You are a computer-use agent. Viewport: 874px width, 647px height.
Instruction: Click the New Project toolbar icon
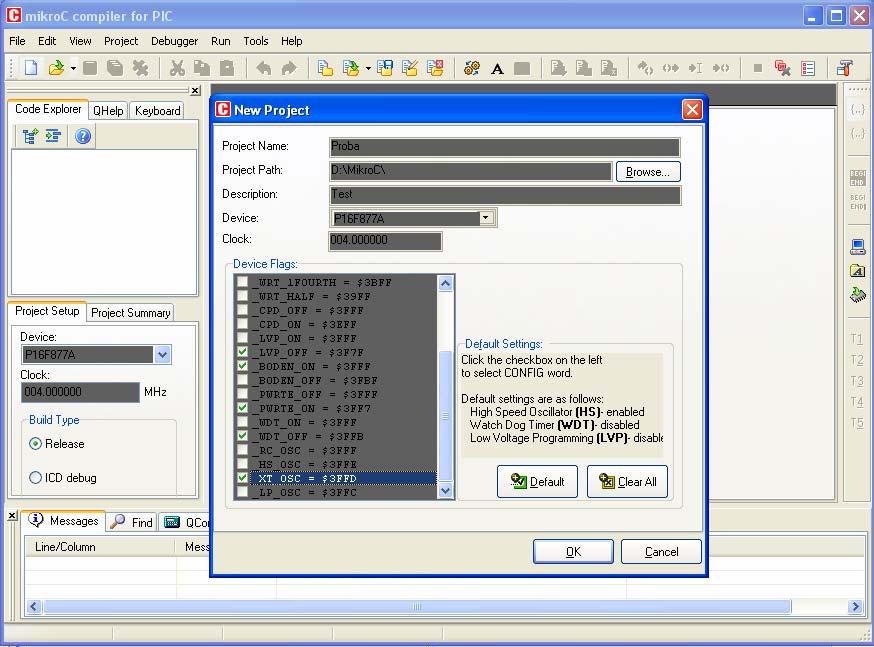pyautogui.click(x=325, y=68)
